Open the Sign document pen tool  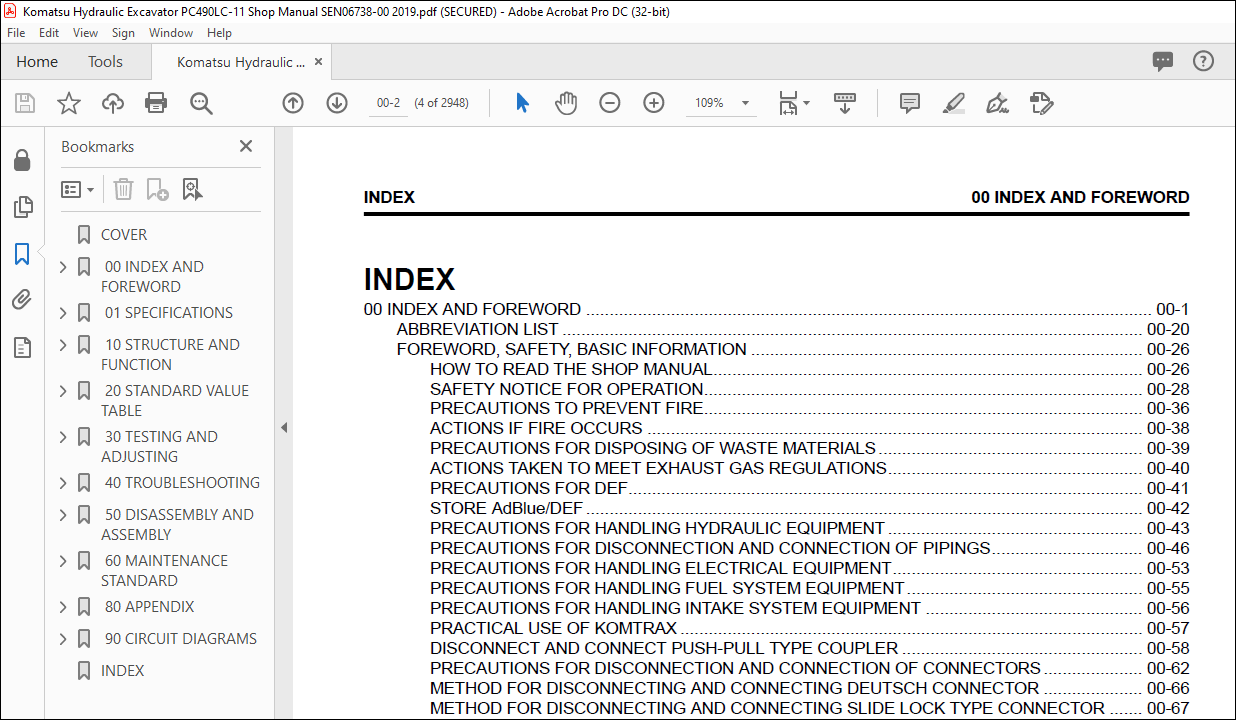point(997,103)
